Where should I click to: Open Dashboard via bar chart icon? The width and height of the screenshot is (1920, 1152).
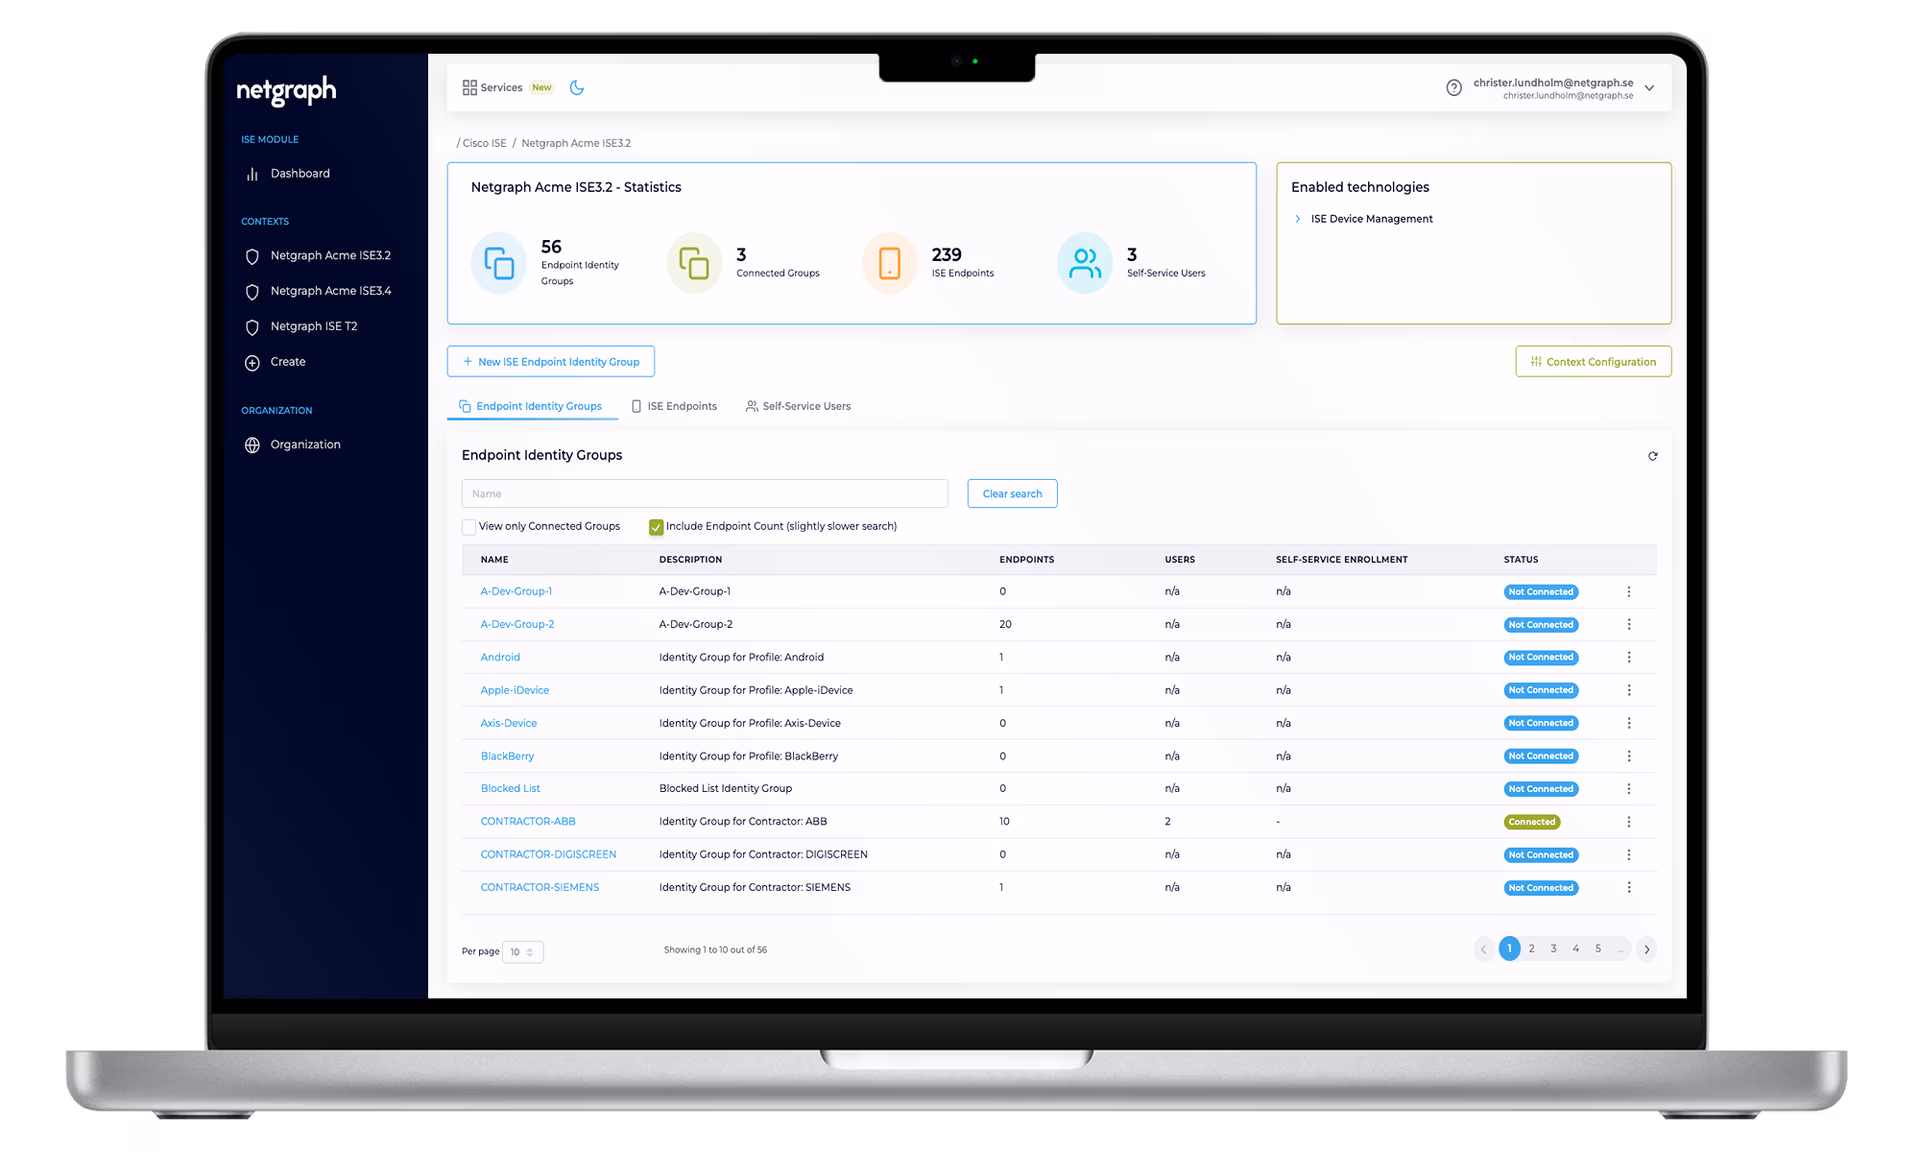click(252, 174)
